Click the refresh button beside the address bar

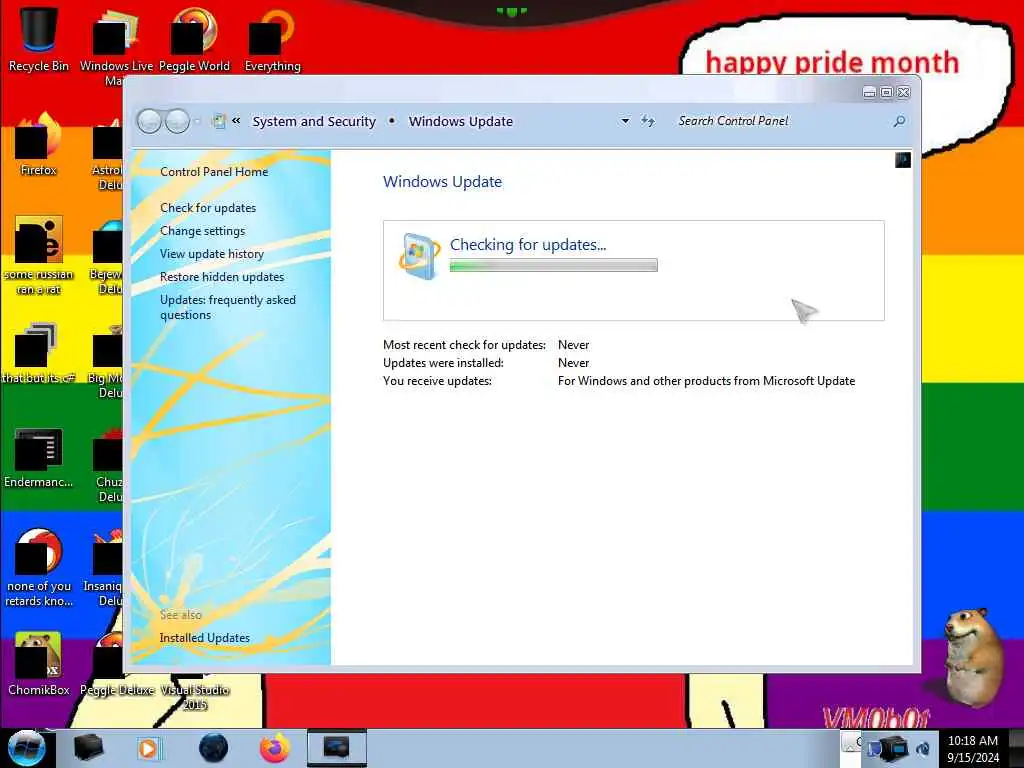point(647,121)
